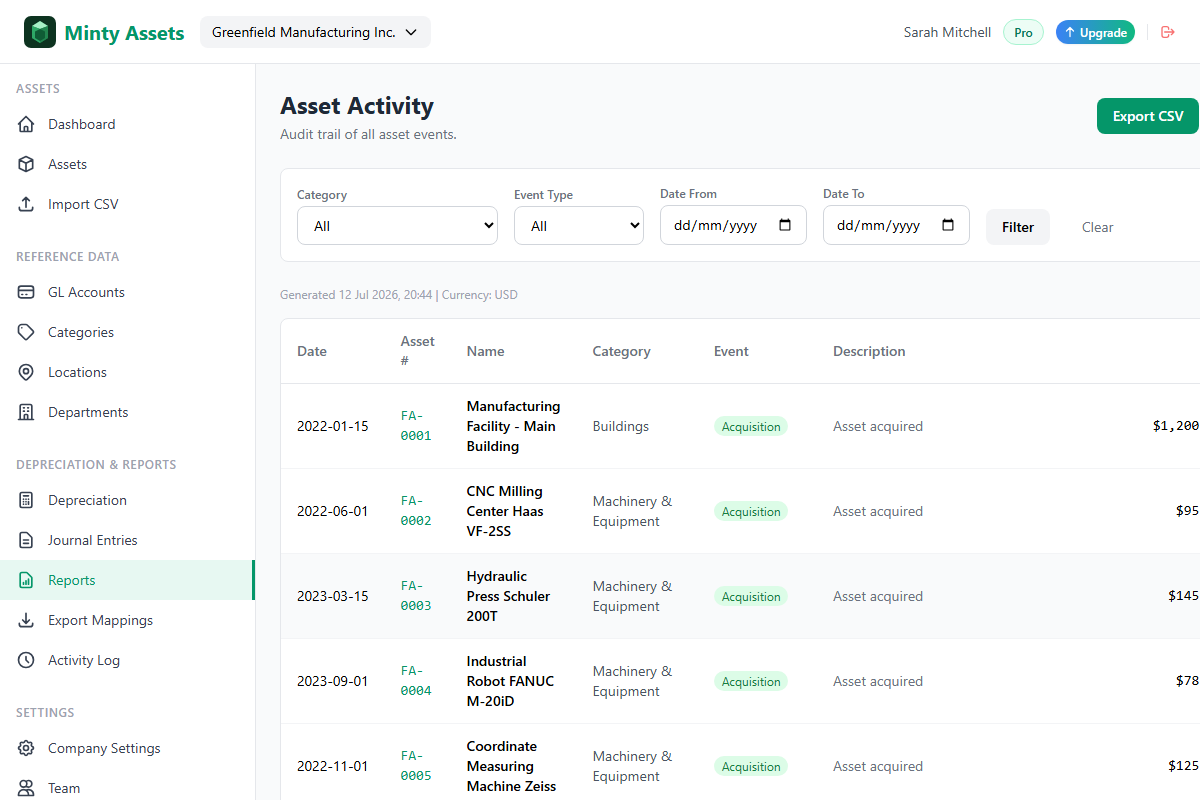The height and width of the screenshot is (800, 1200).
Task: Click the Date column header
Action: tap(312, 351)
